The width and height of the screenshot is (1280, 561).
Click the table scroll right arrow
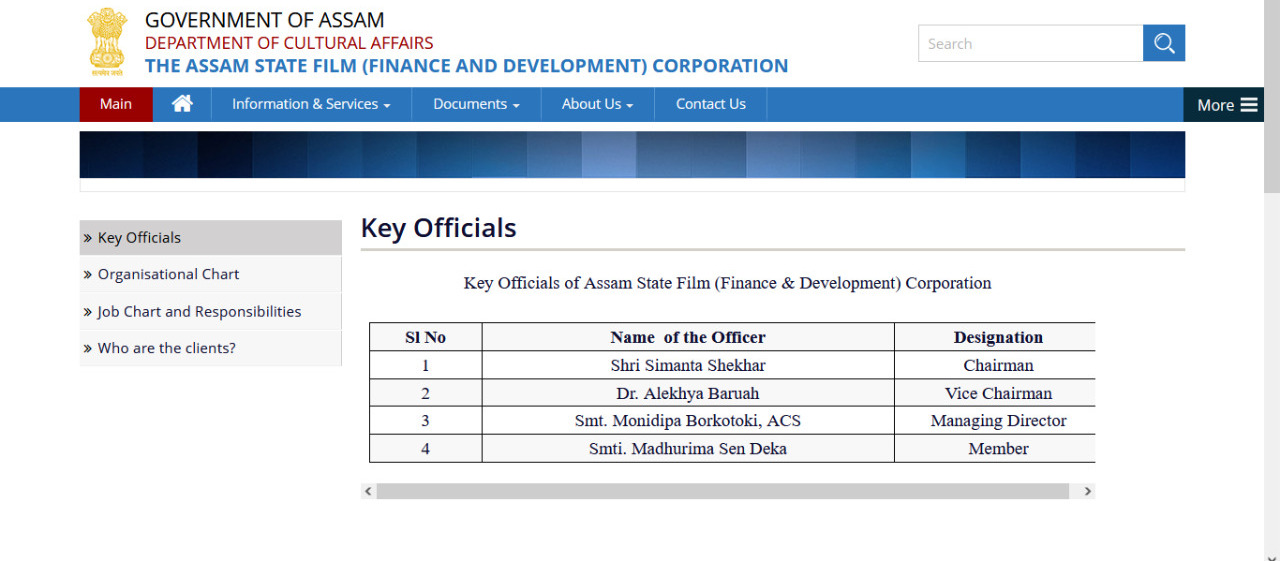(x=1087, y=491)
